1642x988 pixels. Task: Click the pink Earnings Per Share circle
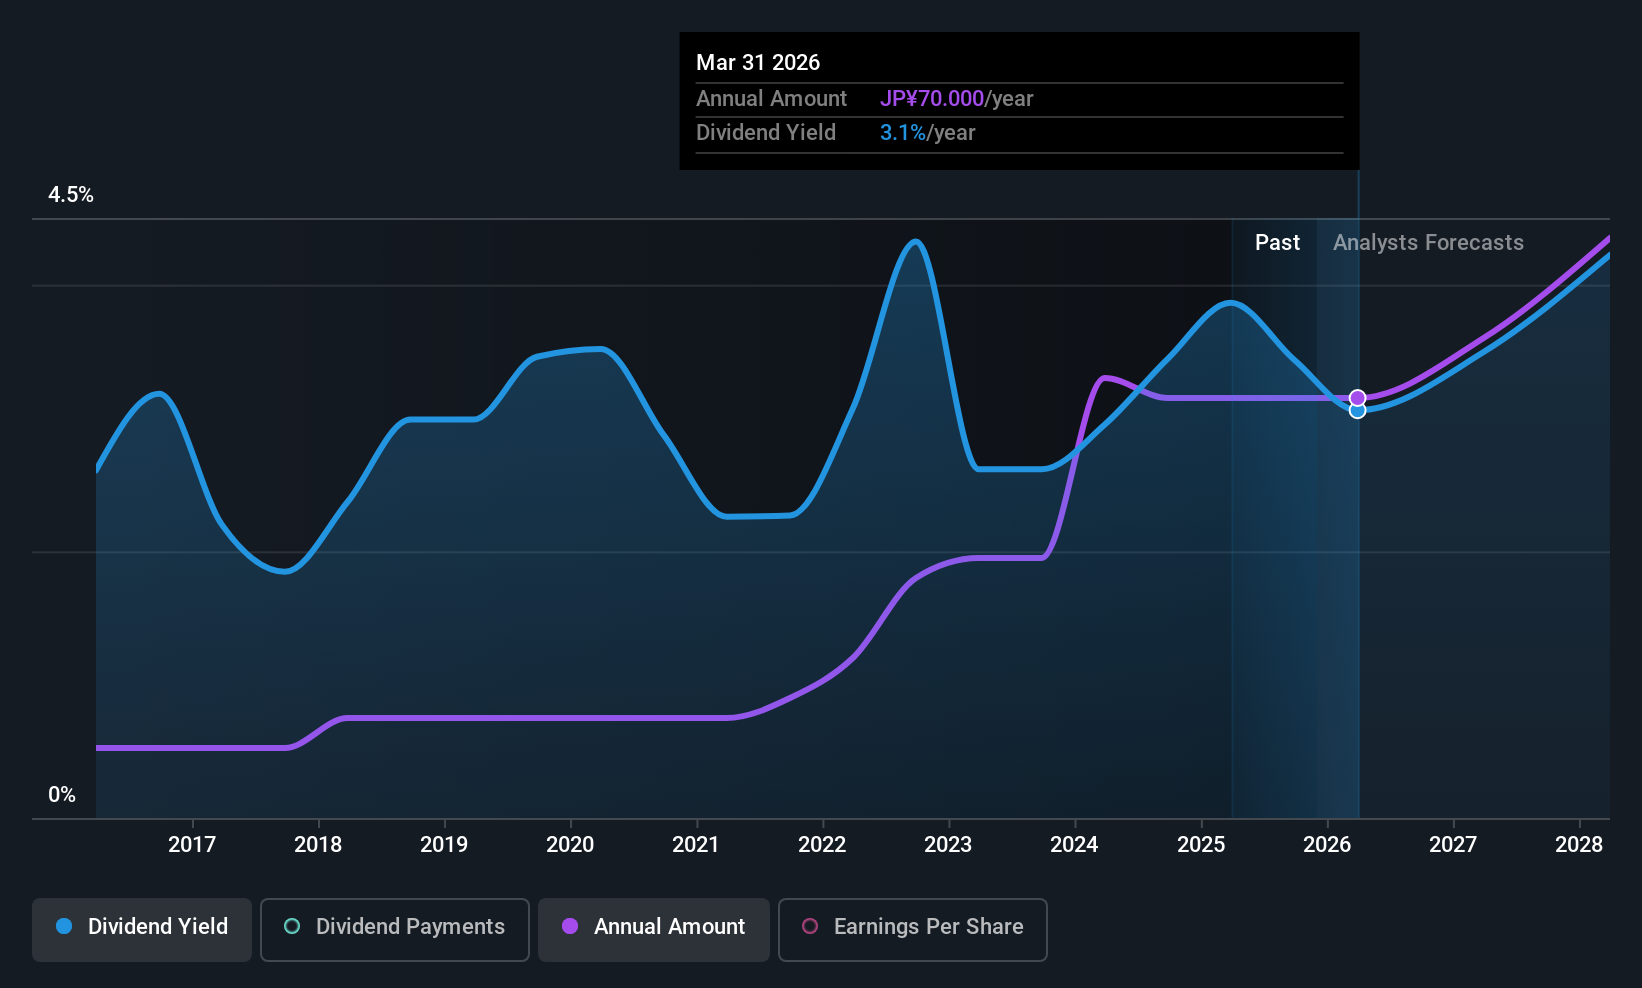click(810, 927)
